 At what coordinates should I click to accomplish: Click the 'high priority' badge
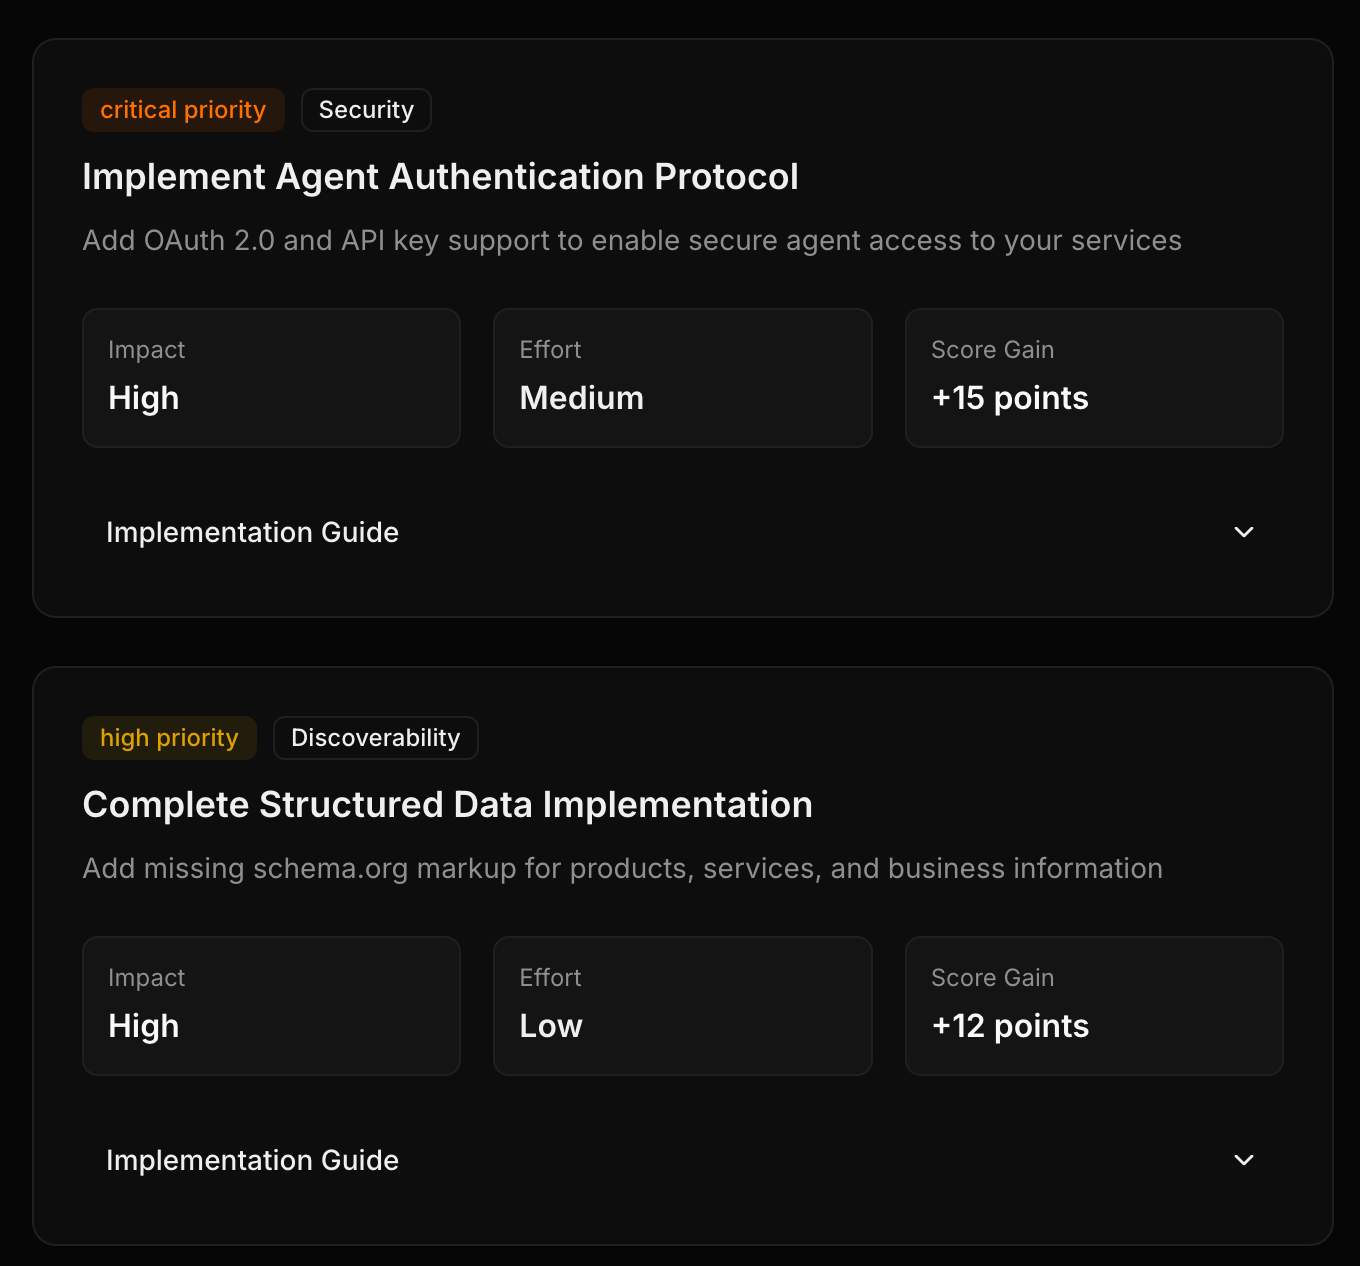(x=169, y=738)
